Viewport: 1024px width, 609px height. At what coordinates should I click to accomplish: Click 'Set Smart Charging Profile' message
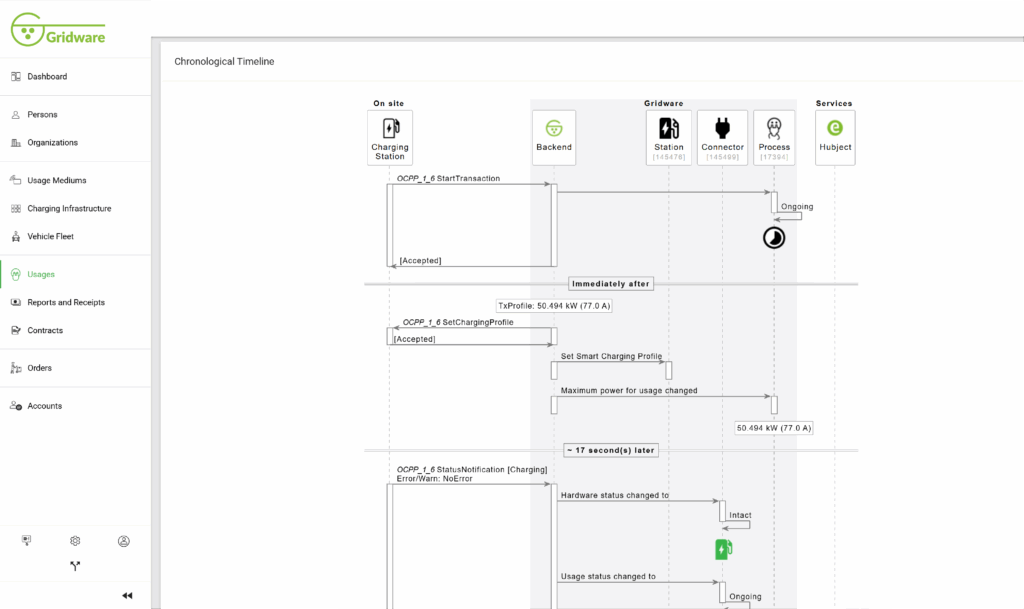click(611, 356)
